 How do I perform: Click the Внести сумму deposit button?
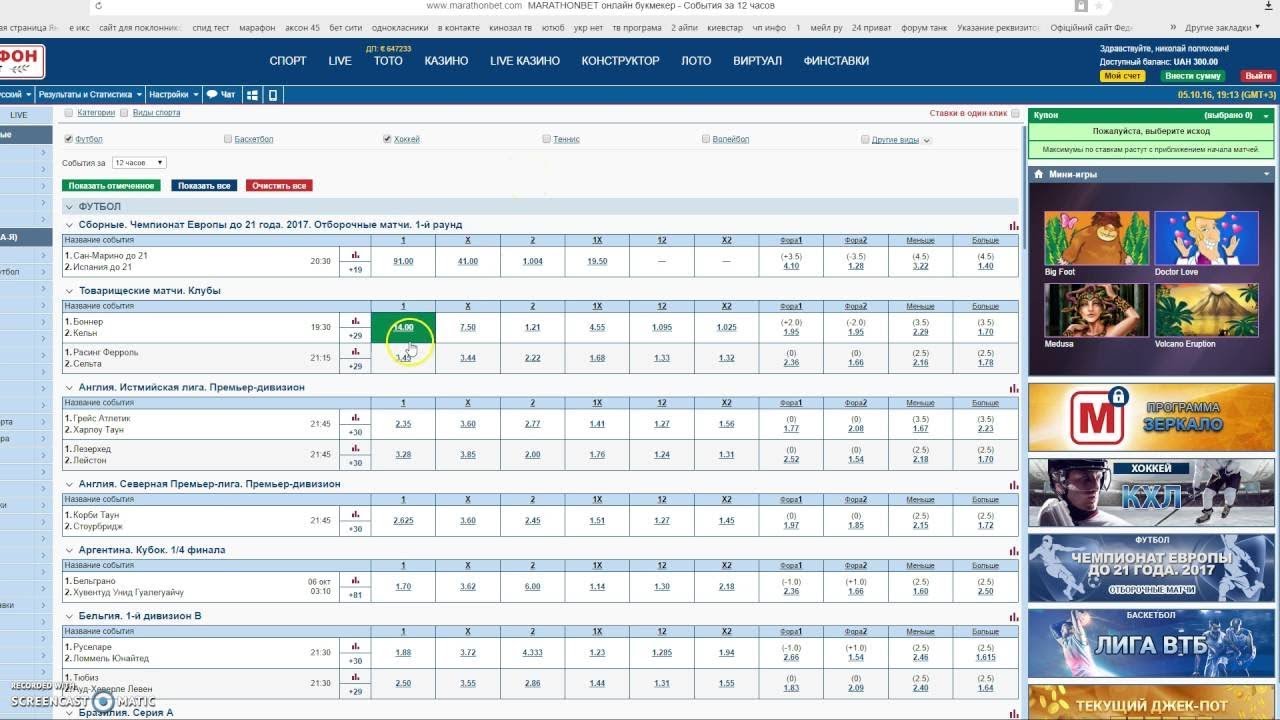point(1193,76)
